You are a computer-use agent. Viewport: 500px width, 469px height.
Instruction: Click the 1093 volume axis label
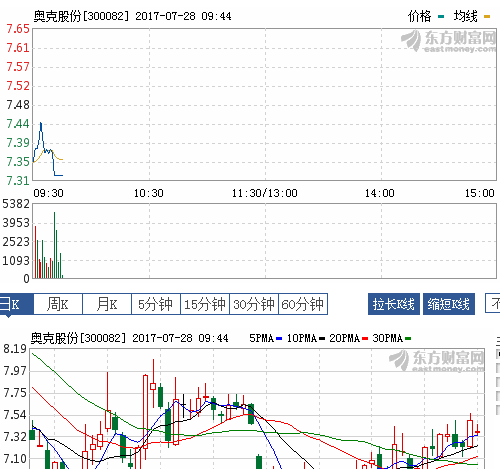(x=16, y=261)
